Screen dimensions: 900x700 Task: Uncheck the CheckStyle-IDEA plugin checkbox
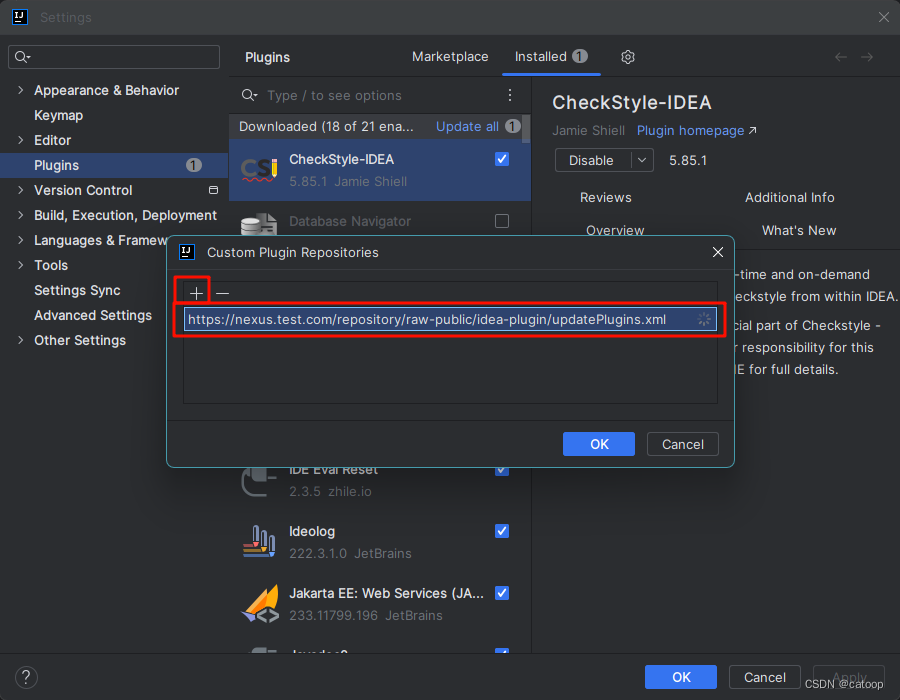502,159
